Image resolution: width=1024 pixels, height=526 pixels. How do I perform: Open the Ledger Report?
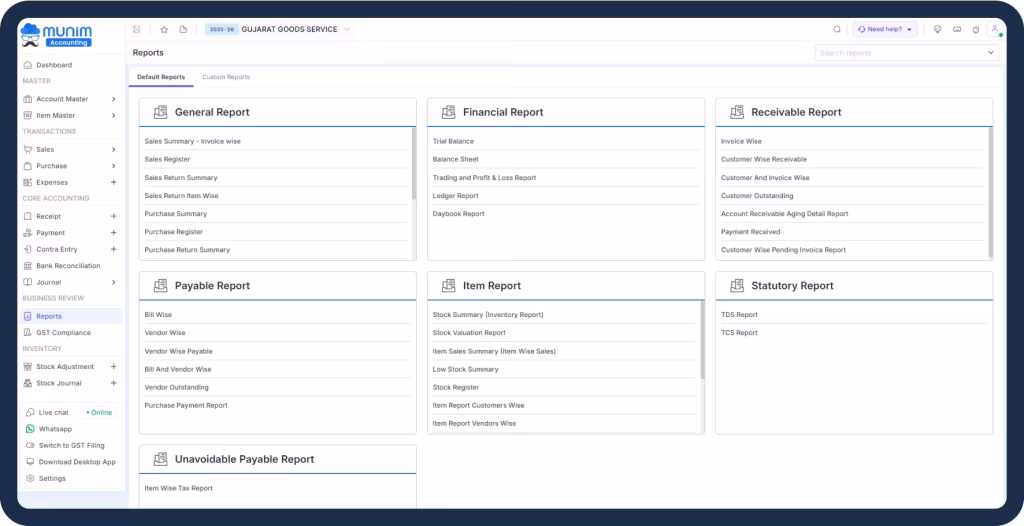click(x=456, y=196)
